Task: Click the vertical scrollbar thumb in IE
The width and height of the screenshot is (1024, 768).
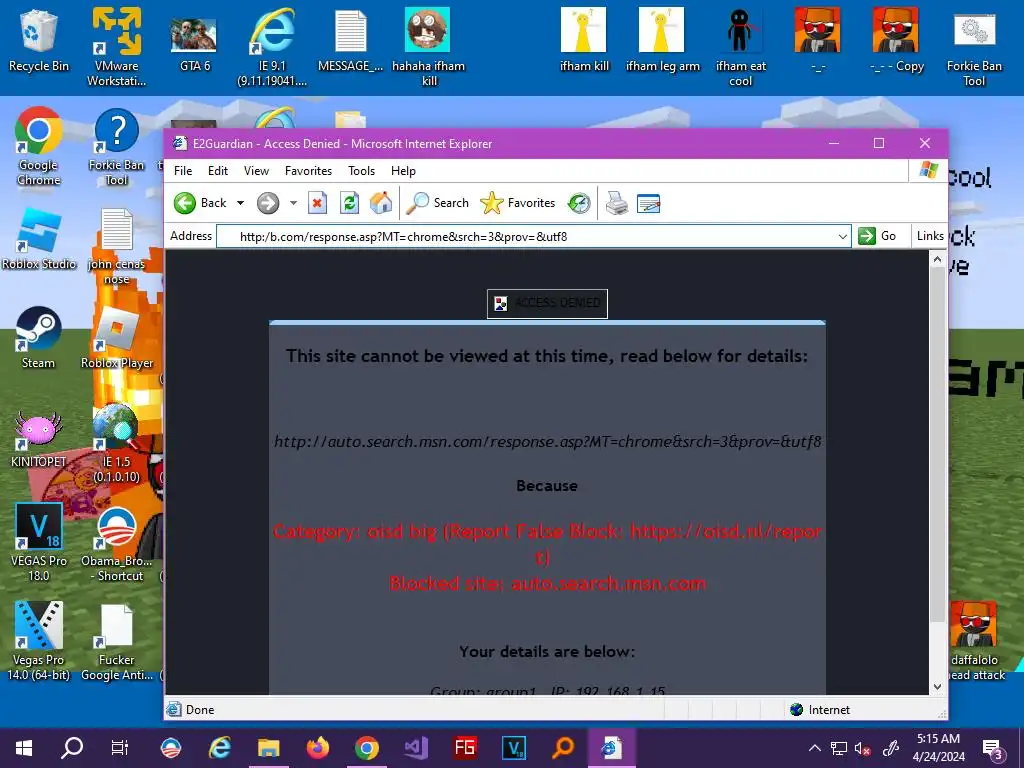Action: (937, 444)
